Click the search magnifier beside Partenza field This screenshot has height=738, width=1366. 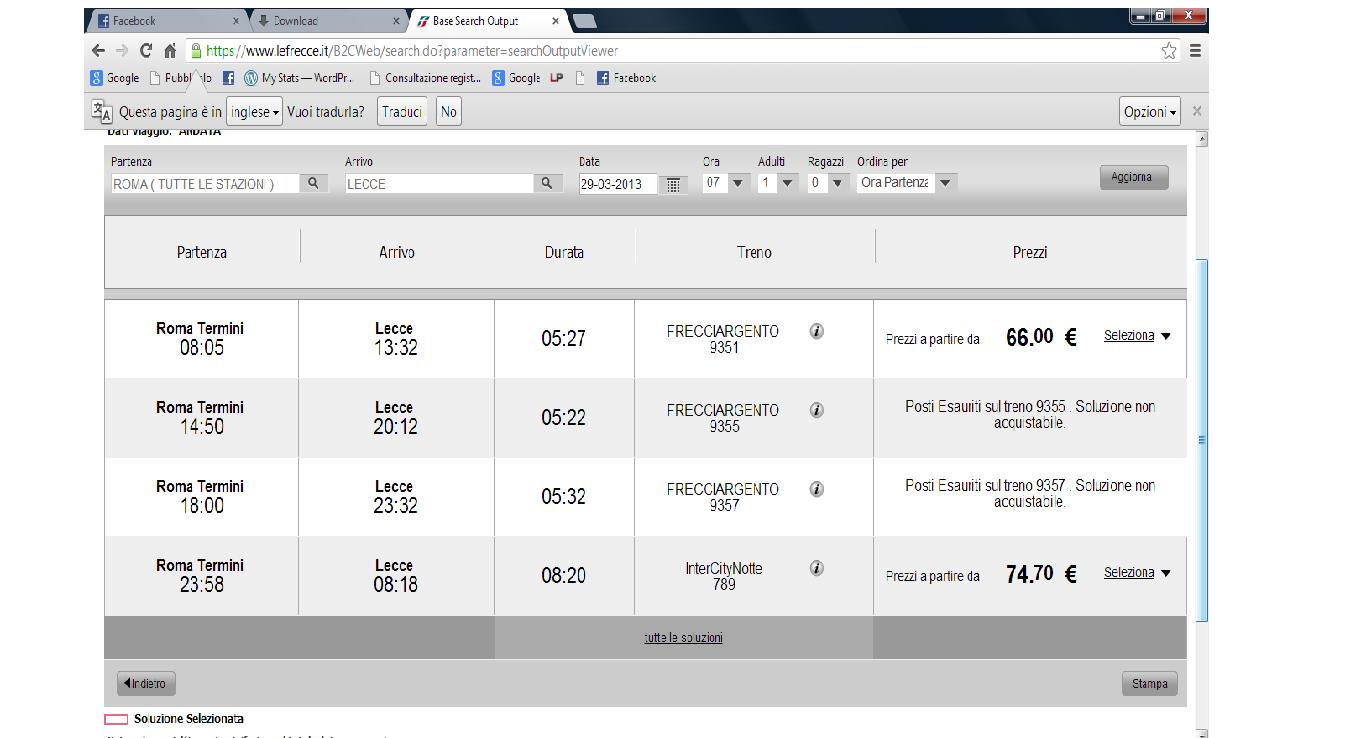coord(314,184)
